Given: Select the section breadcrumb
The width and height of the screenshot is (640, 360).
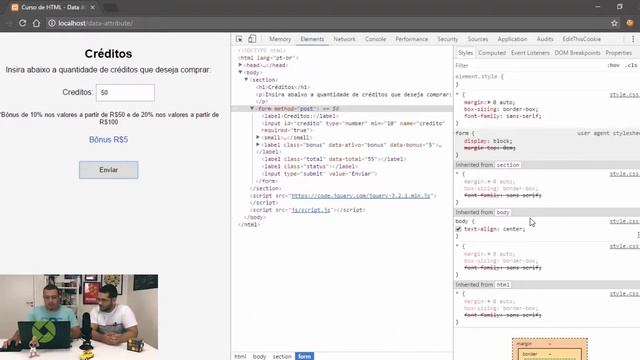Looking at the screenshot, I should 282,356.
